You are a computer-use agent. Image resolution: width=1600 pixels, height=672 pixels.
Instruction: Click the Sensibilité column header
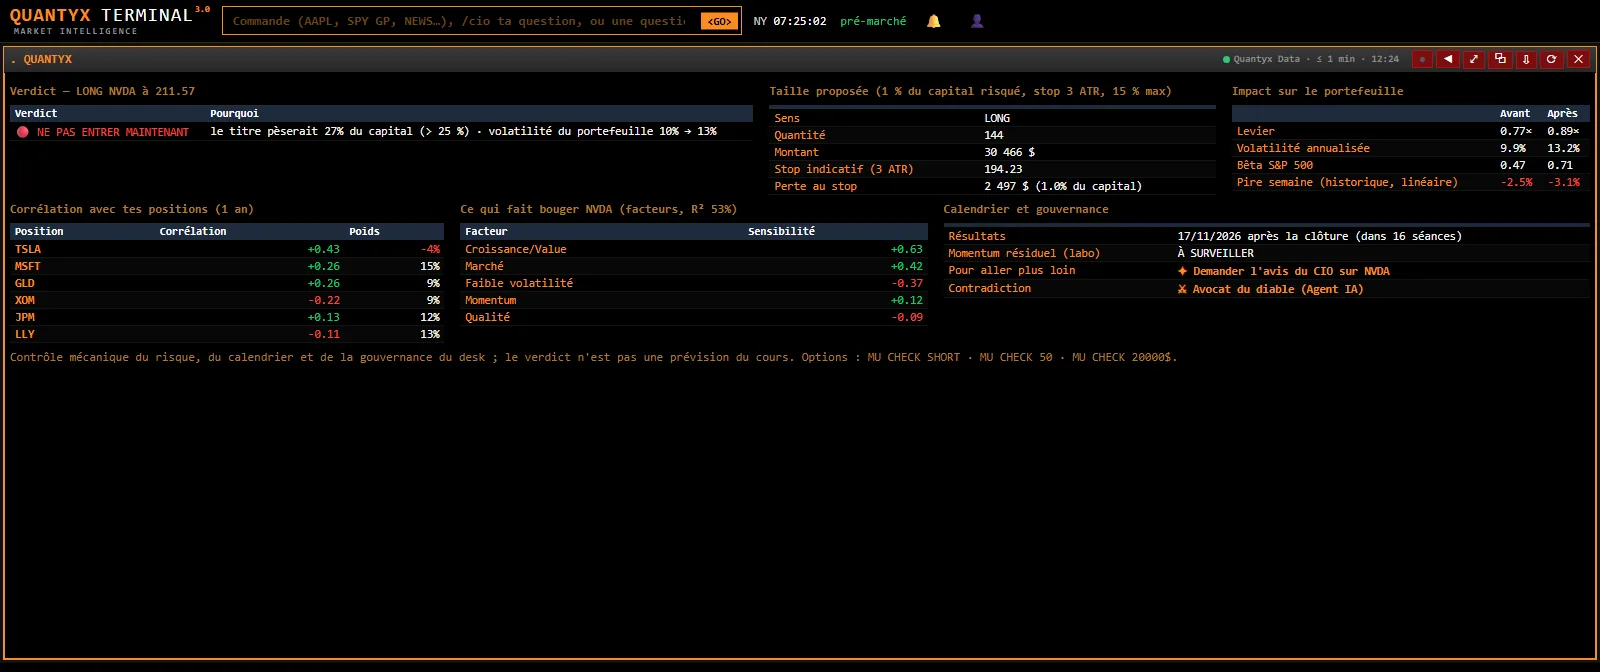tap(781, 231)
